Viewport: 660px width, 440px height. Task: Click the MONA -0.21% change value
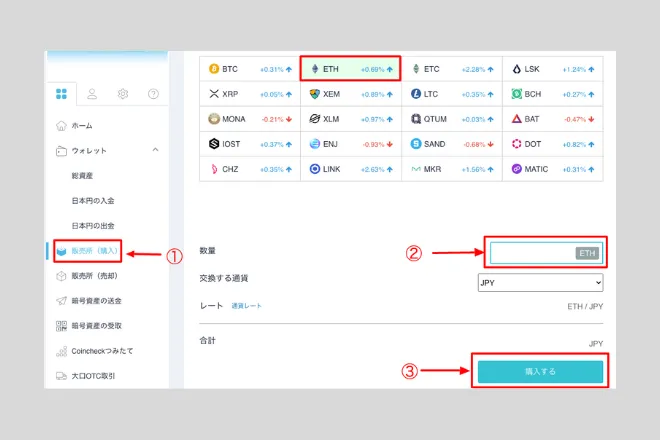273,119
